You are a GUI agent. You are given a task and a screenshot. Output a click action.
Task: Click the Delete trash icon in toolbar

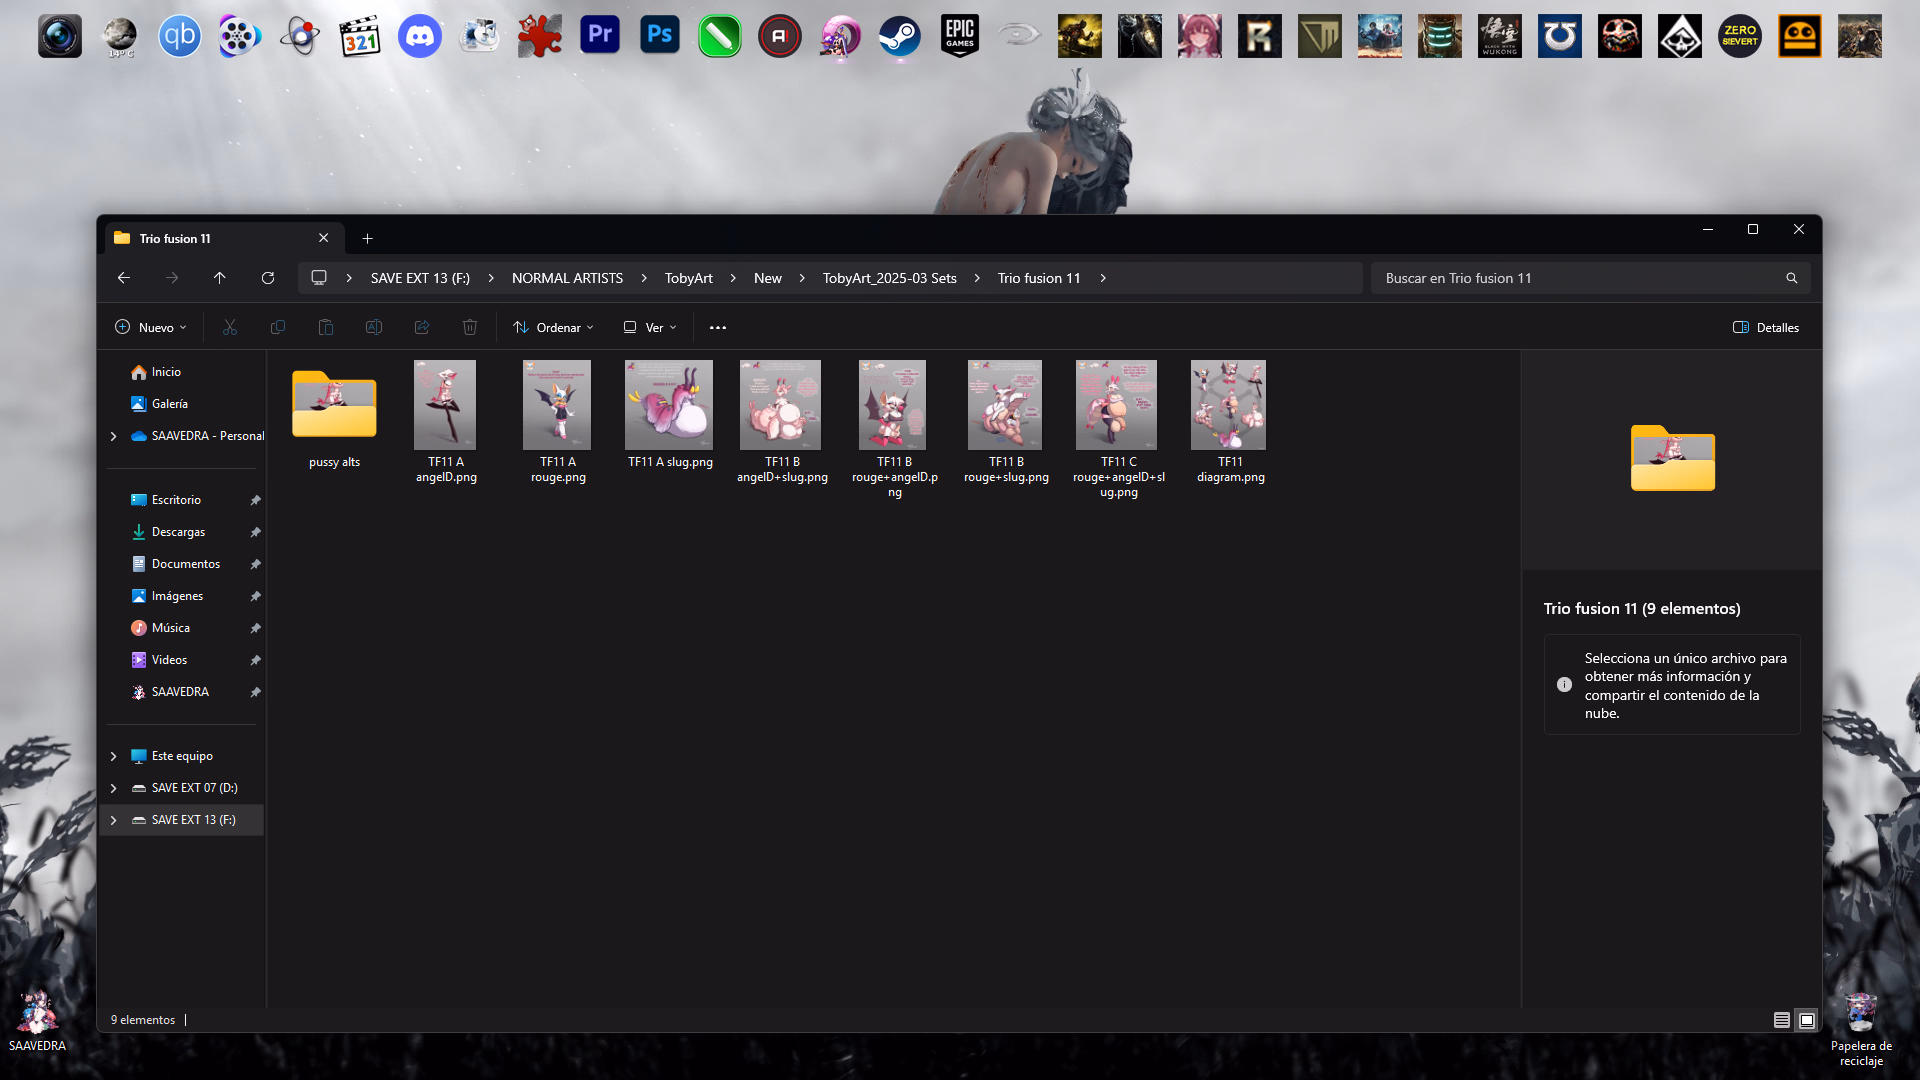pos(470,327)
